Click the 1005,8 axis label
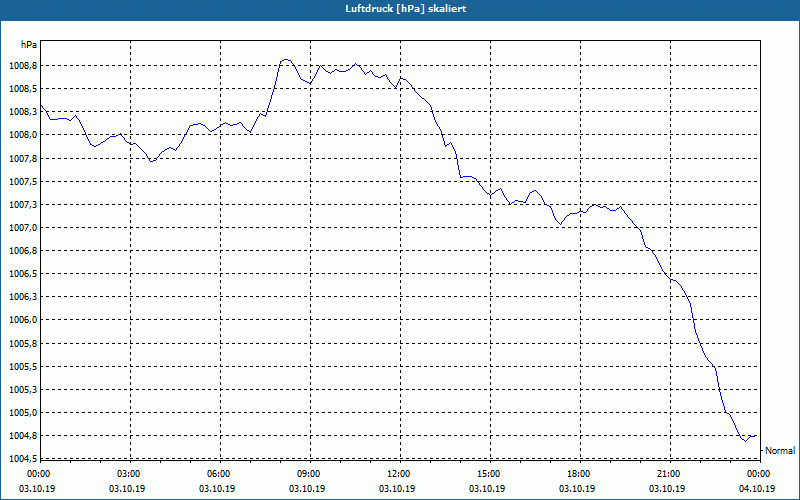 23,343
